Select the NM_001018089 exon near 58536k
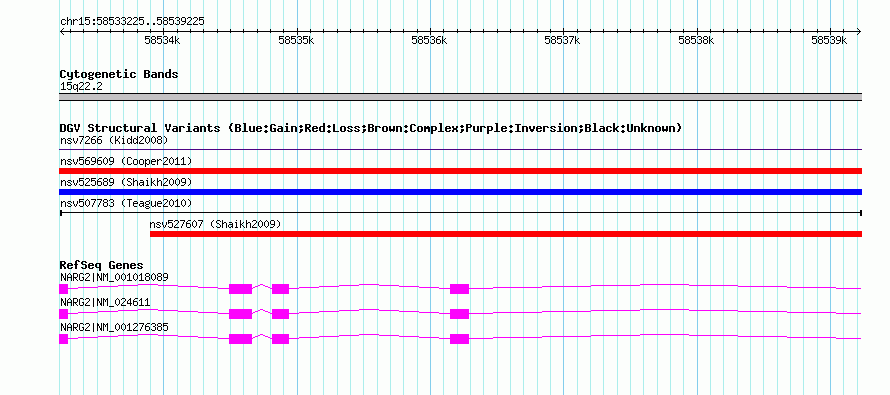The height and width of the screenshot is (395, 890). [x=460, y=289]
